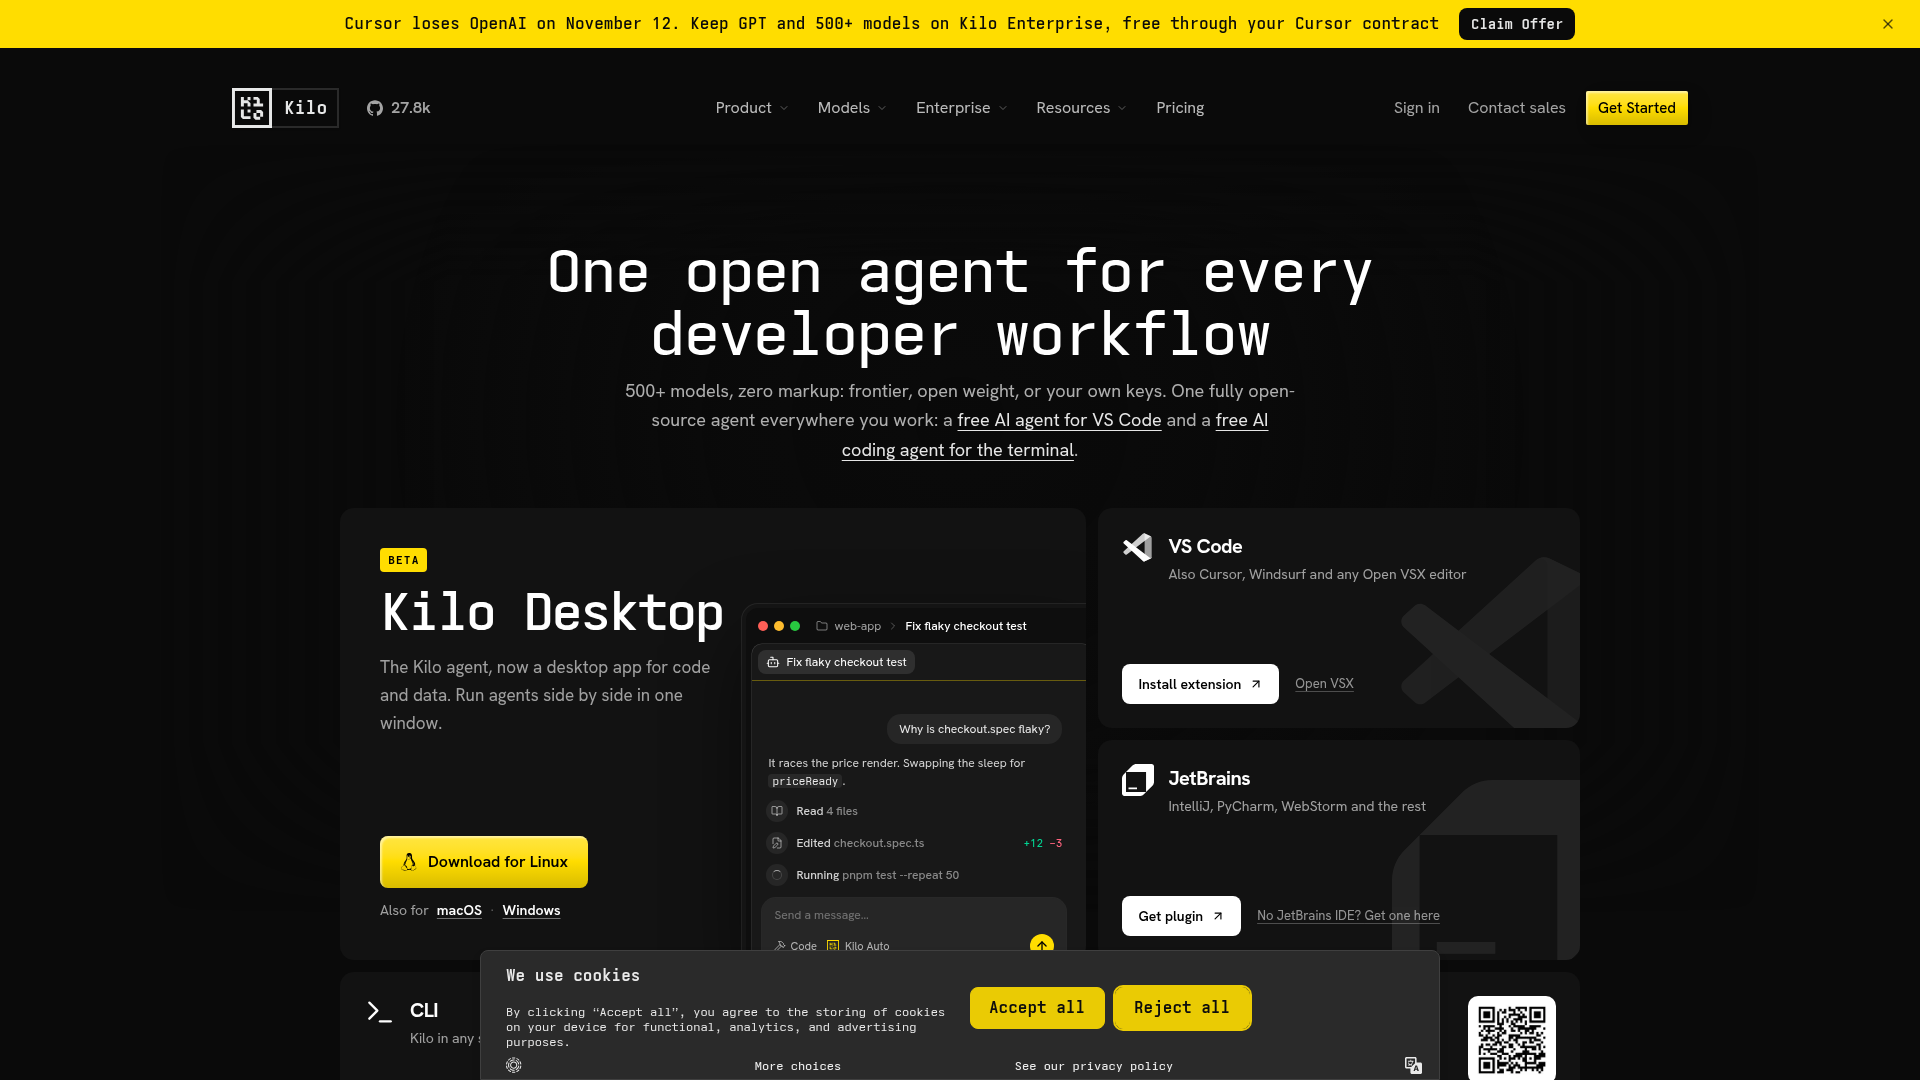Expand the Models menu
This screenshot has width=1920, height=1080.
(852, 108)
